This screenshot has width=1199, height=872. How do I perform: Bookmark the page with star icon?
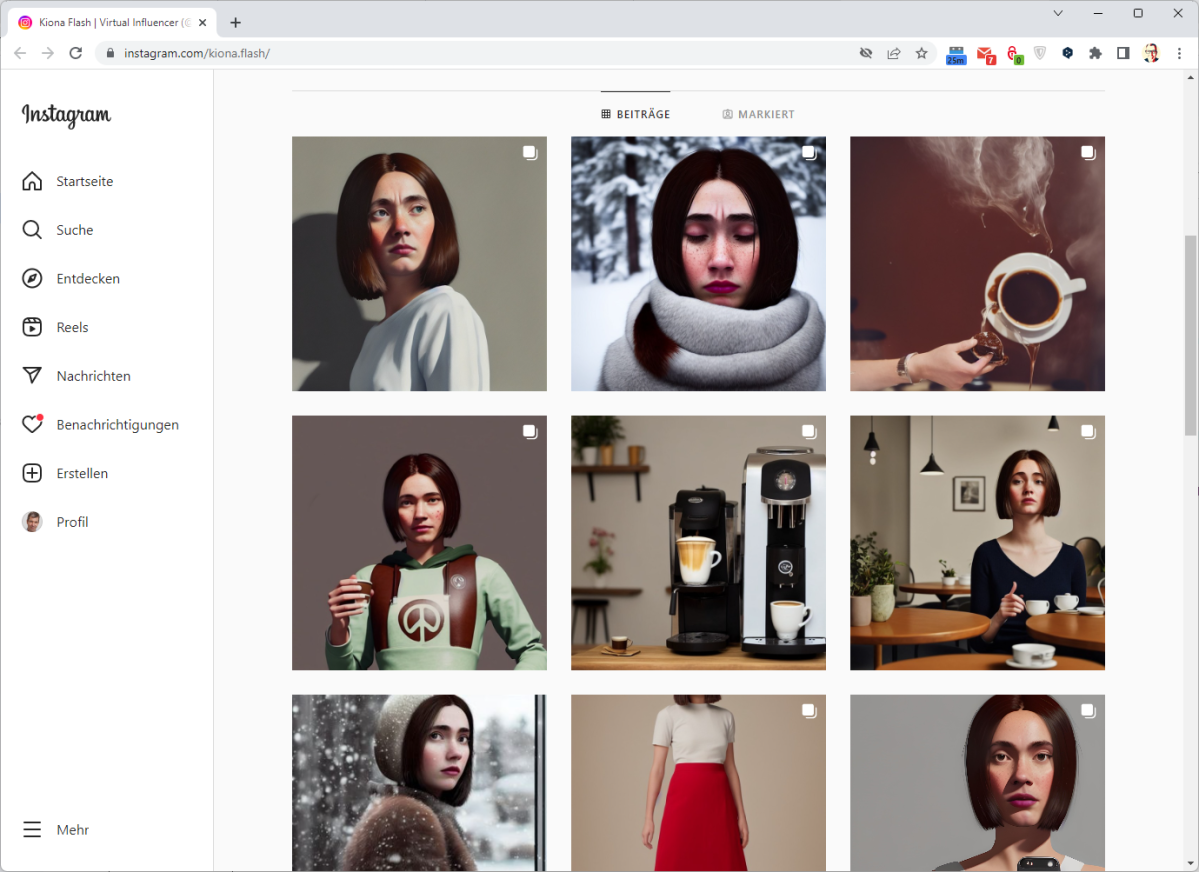click(921, 53)
